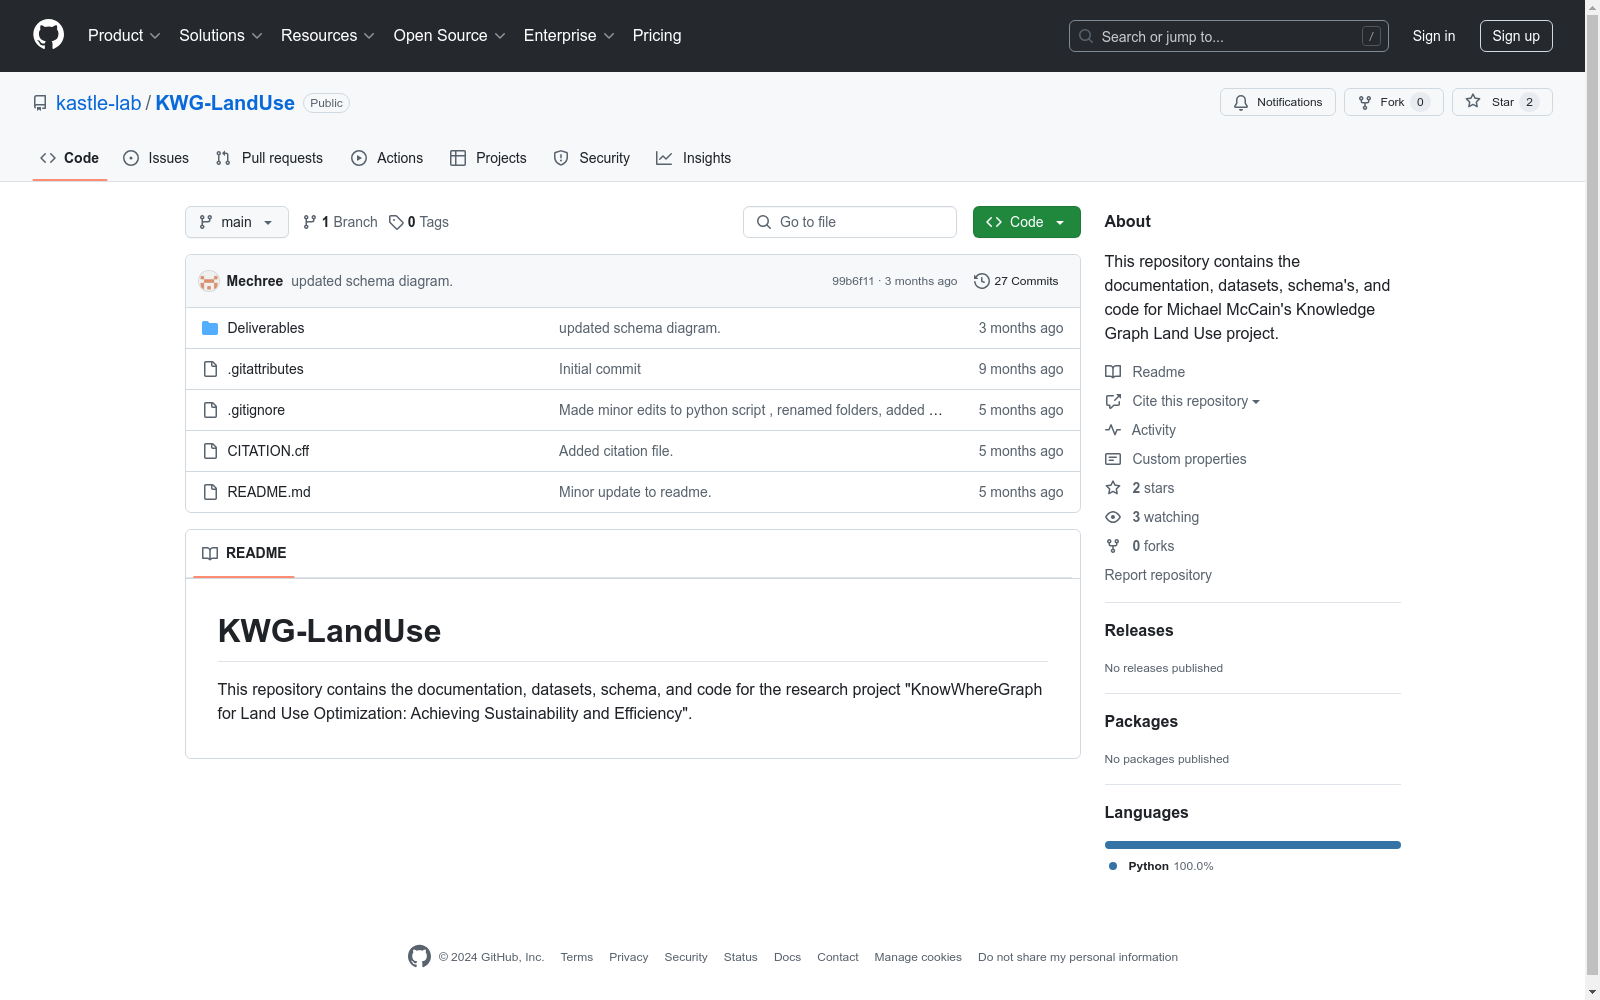Click the CITATION.cff file icon
The width and height of the screenshot is (1600, 1000).
[x=210, y=451]
